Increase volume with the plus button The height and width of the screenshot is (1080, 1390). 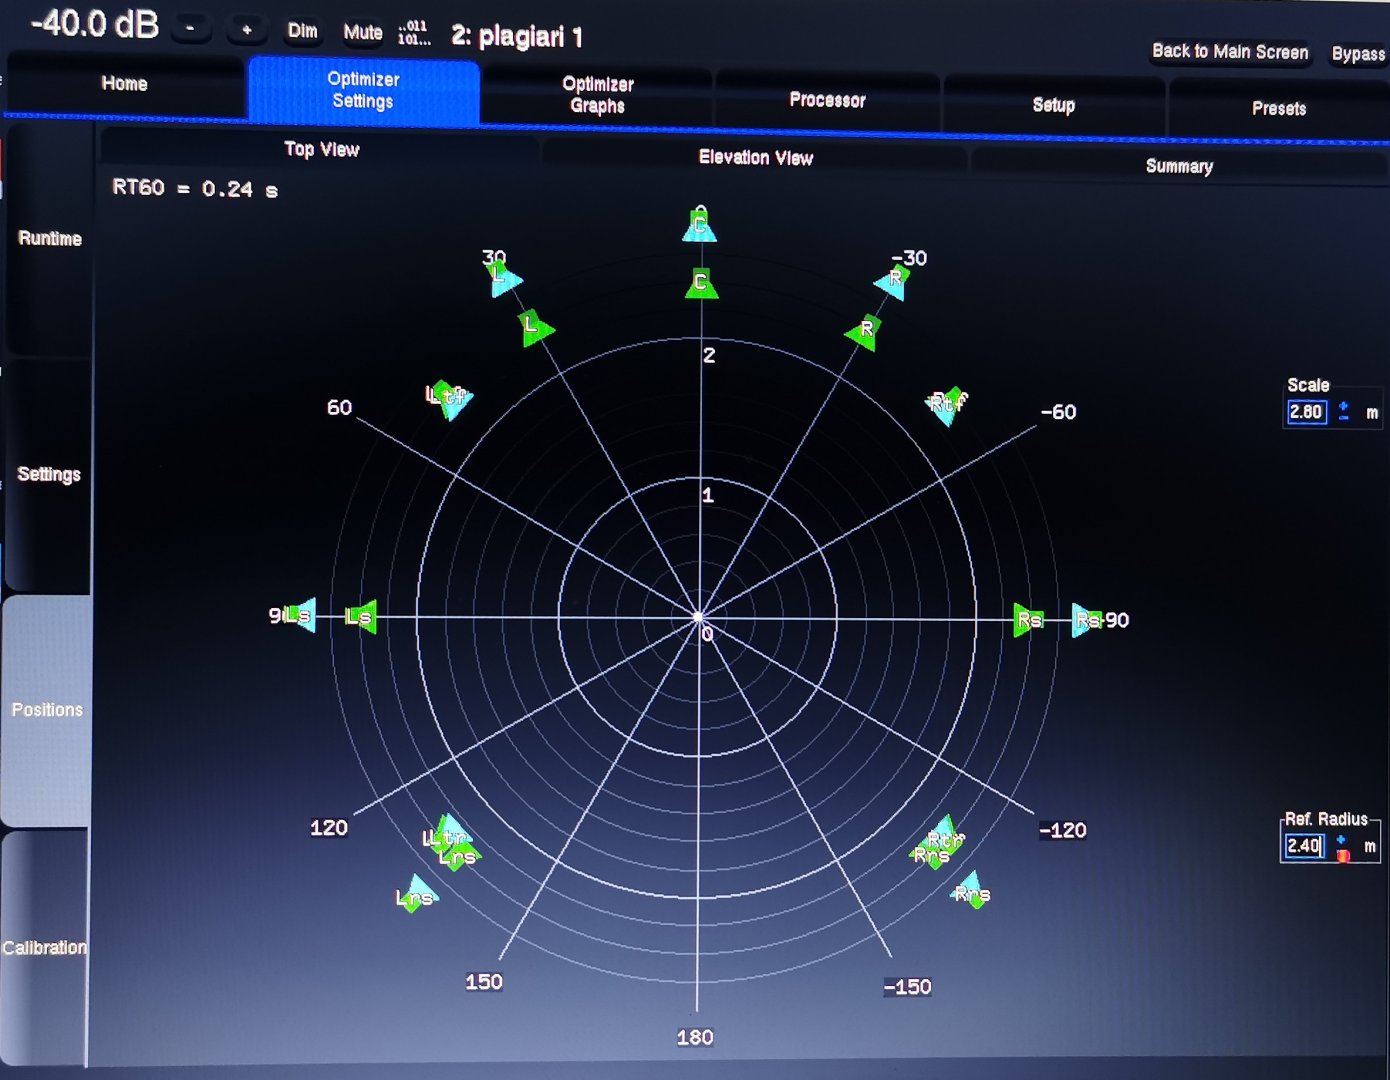[246, 30]
